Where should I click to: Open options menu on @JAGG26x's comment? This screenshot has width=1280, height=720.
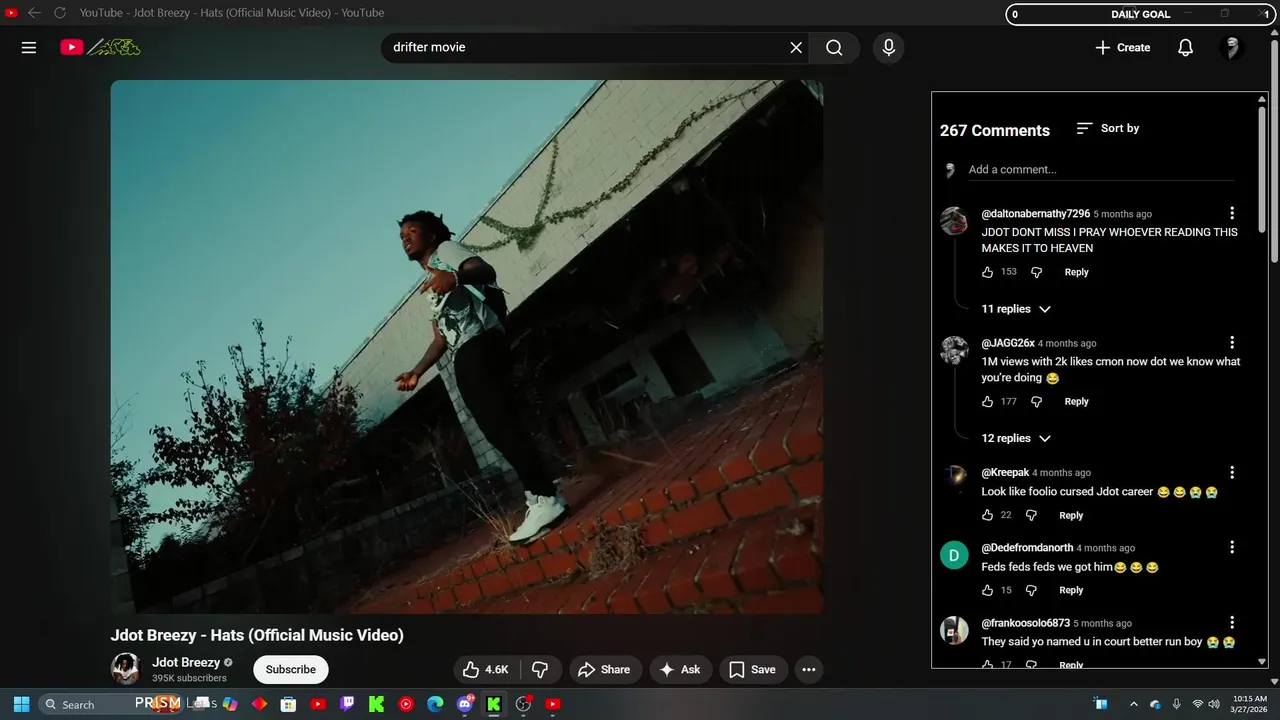point(1232,342)
